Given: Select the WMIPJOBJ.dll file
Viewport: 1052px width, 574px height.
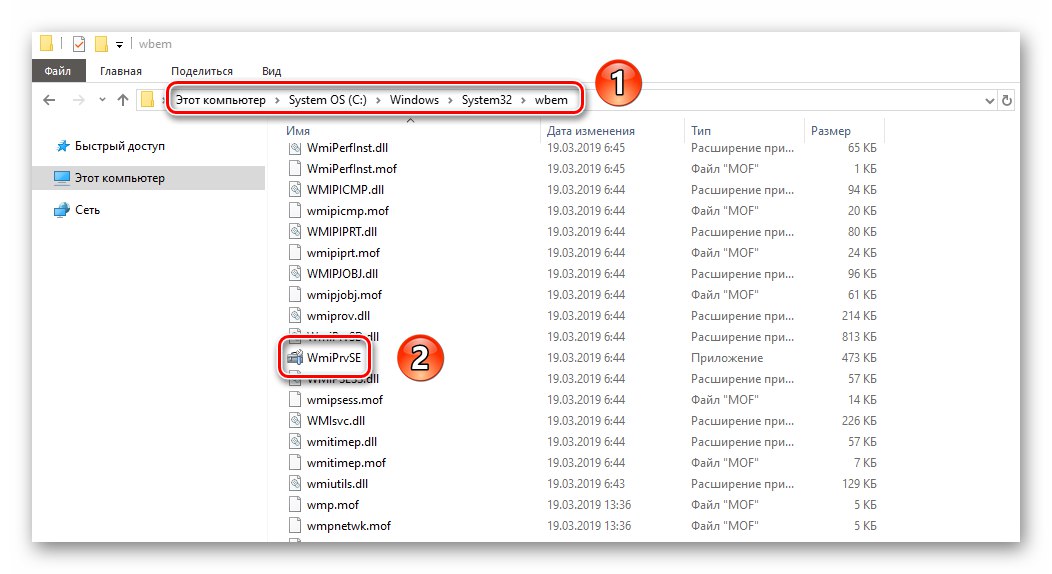Looking at the screenshot, I should click(342, 274).
